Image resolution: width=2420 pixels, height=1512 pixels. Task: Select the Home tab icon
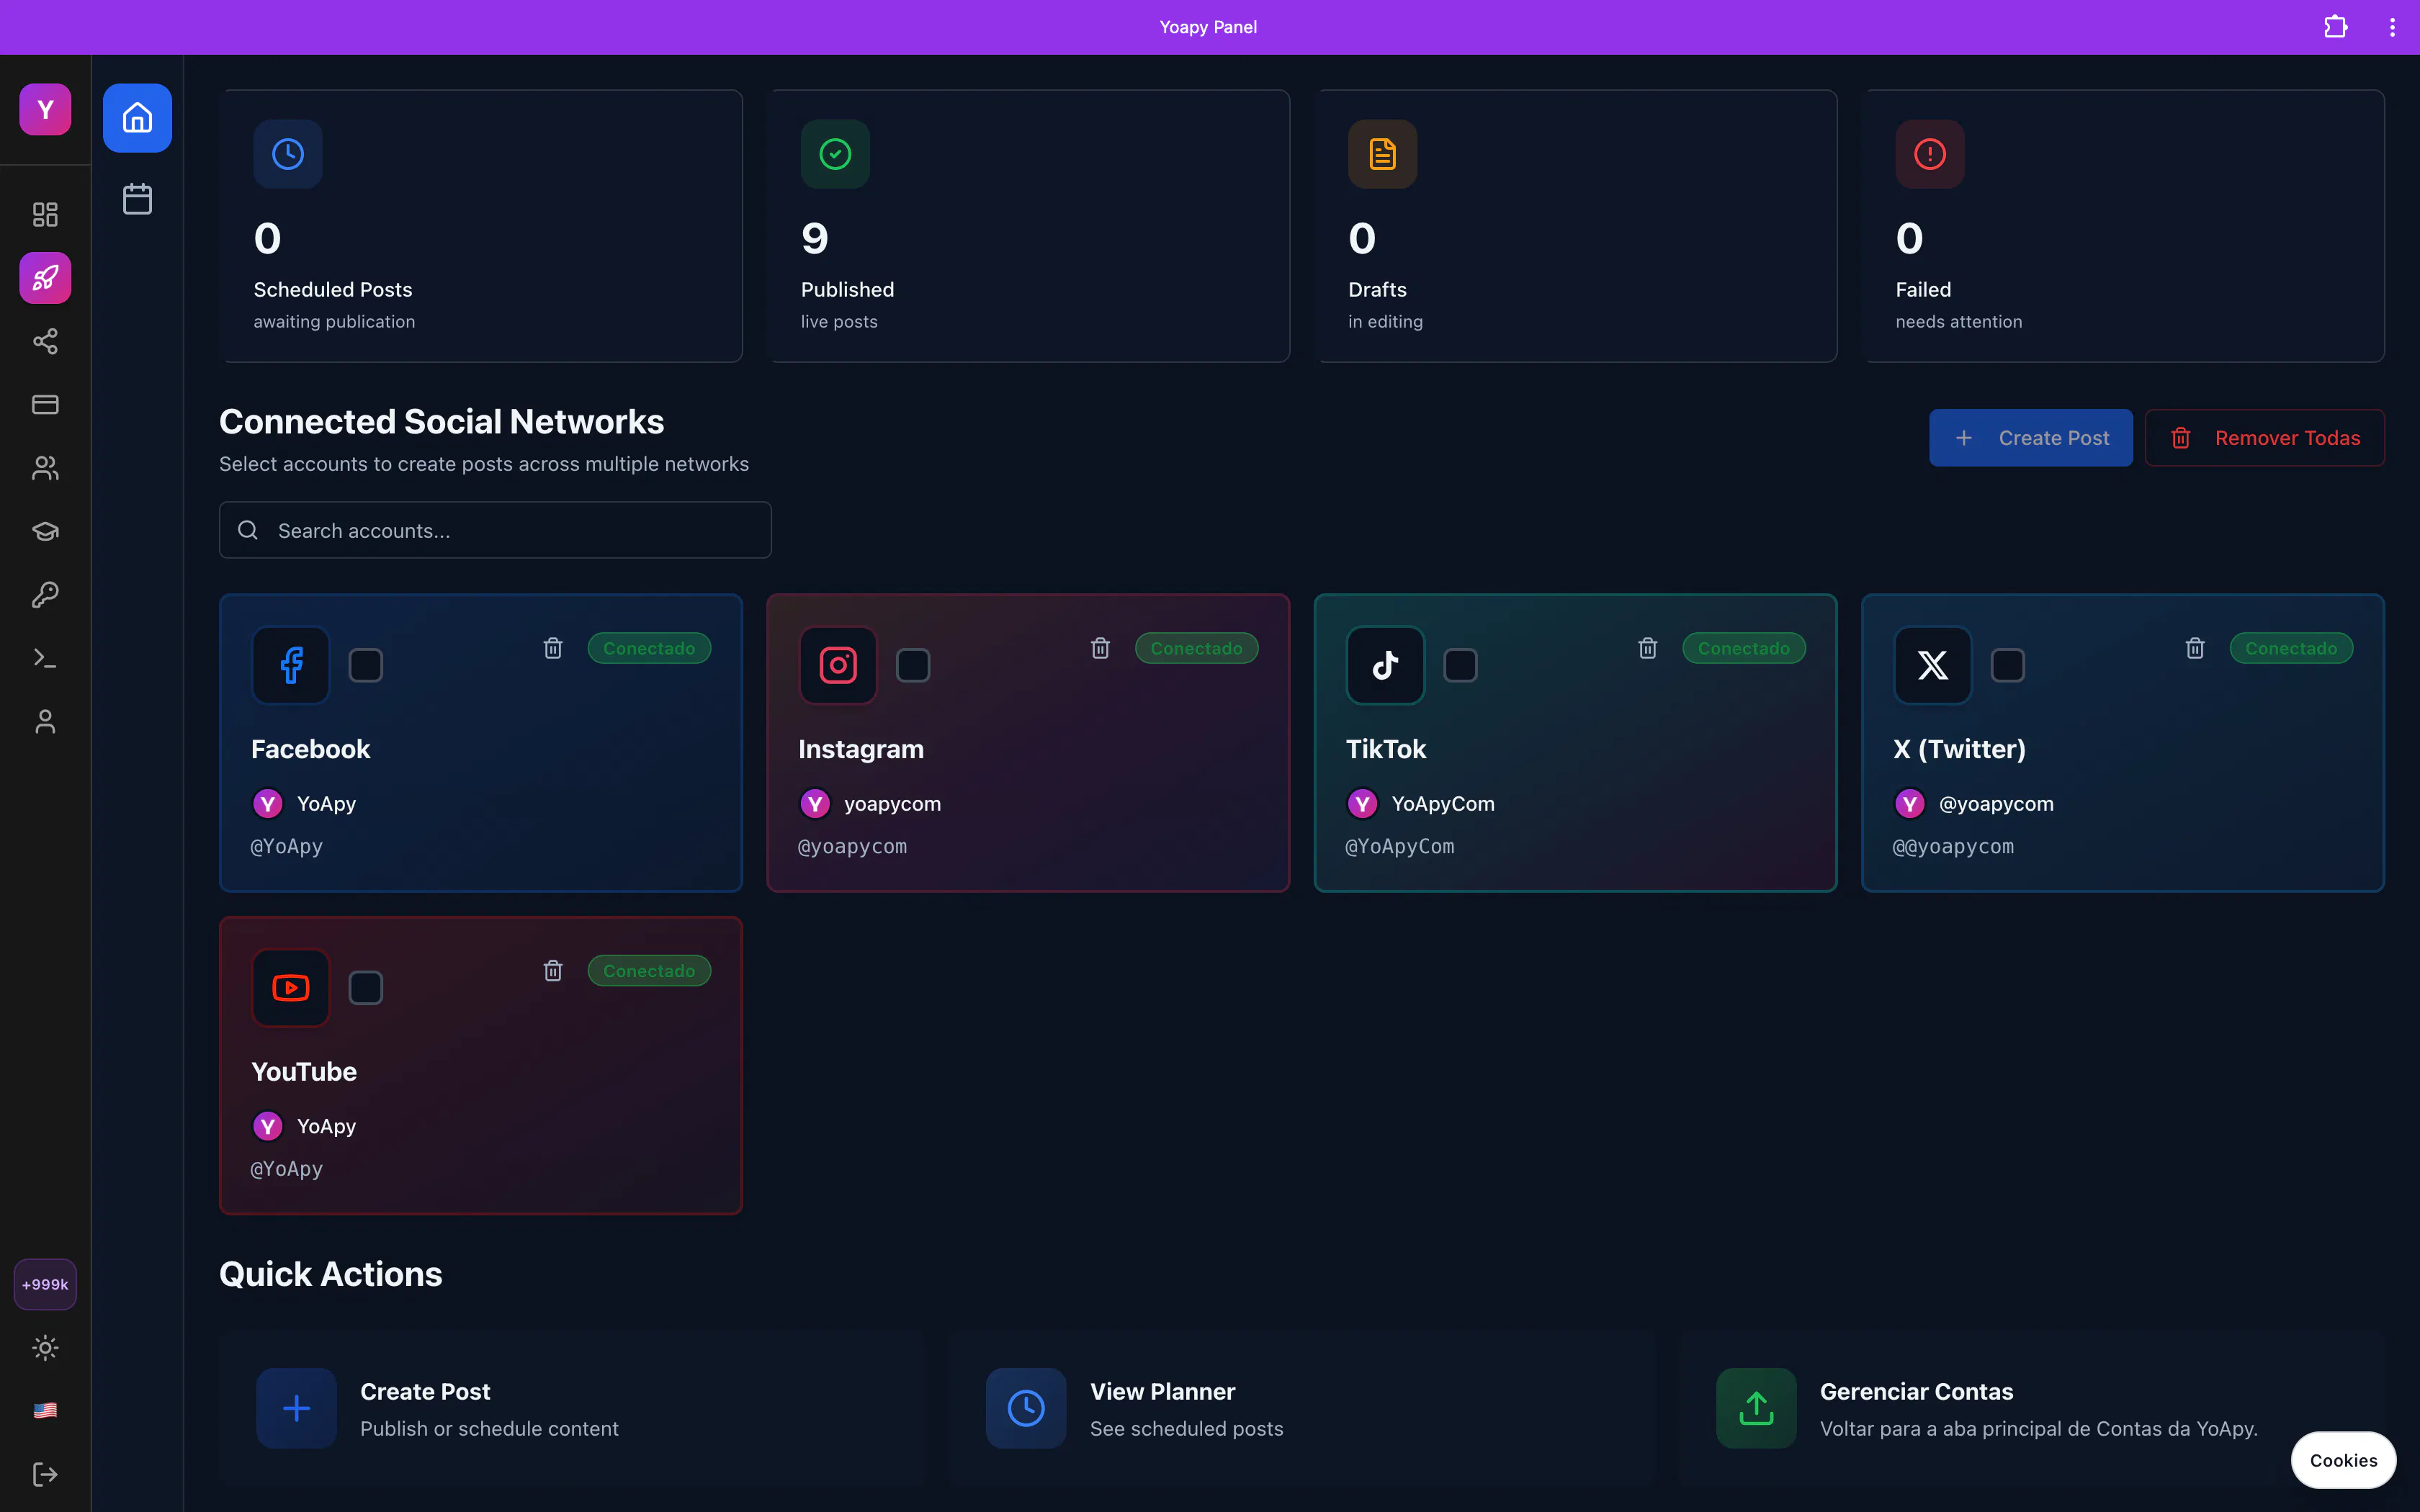(x=137, y=118)
